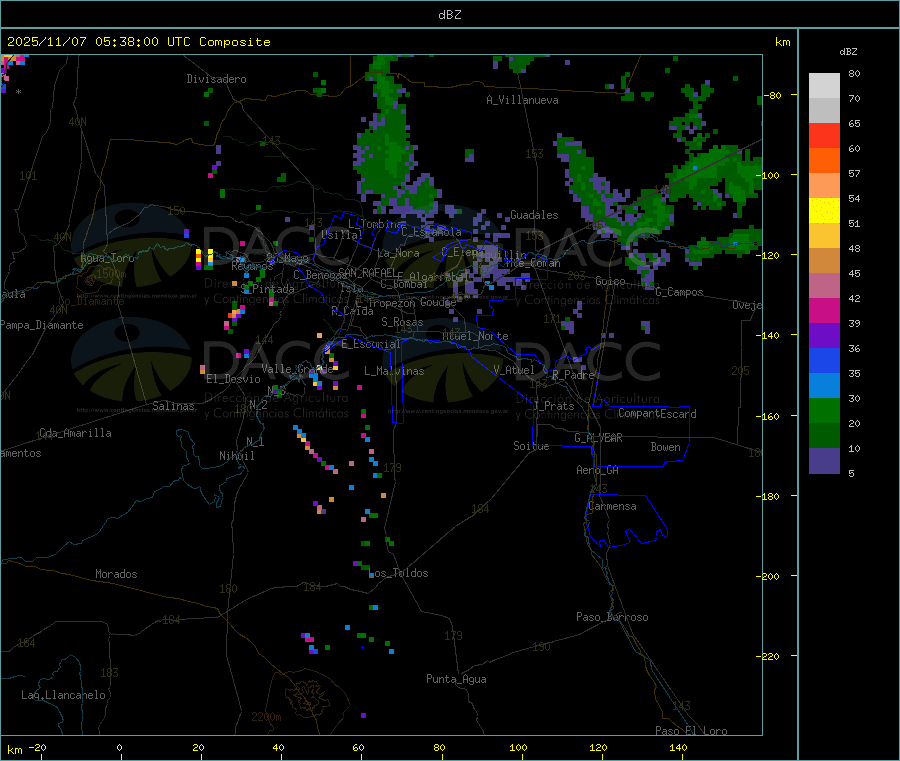Viewport: 900px width, 761px height.
Task: Click the 60 km bottom axis tick label
Action: 358,747
